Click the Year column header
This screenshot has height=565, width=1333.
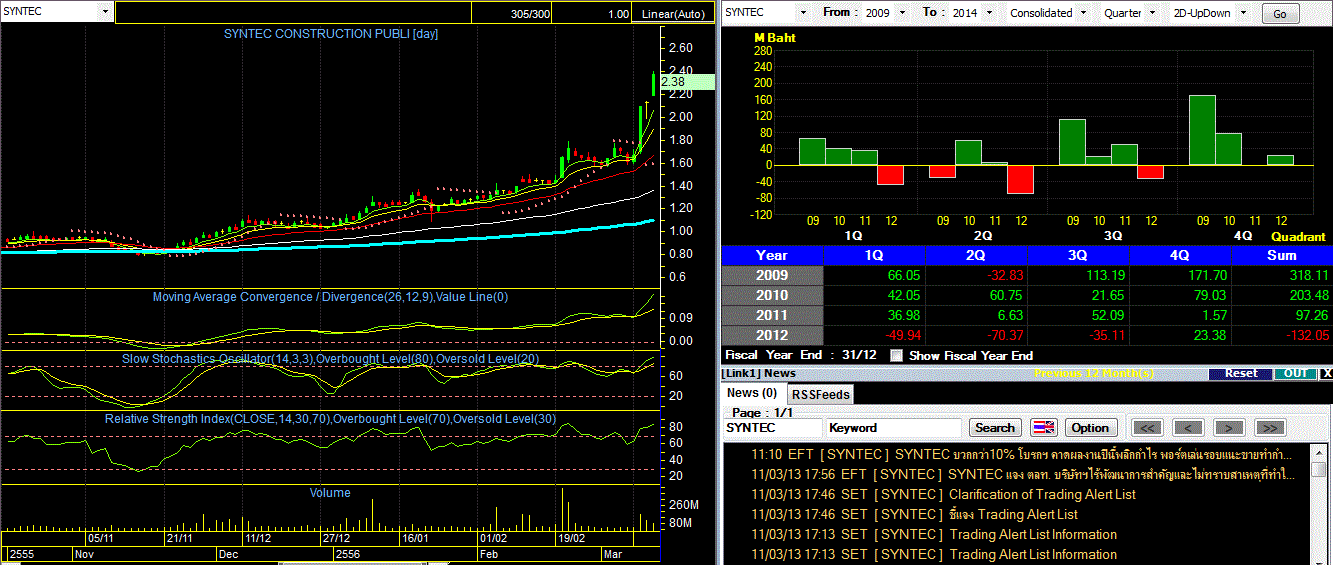click(x=772, y=255)
